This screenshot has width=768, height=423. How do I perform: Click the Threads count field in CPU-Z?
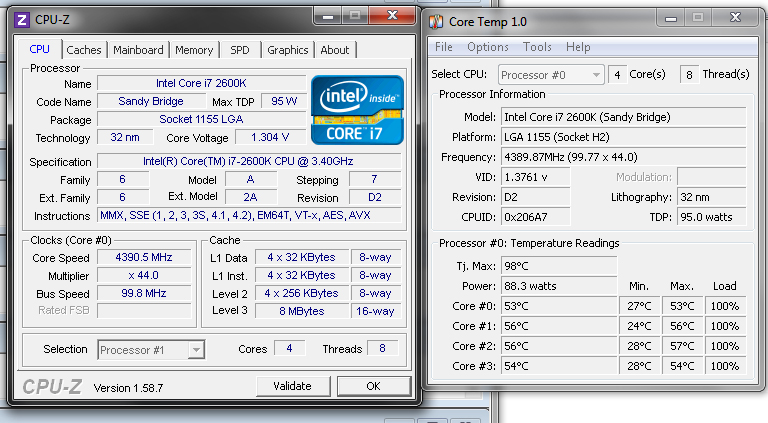tap(383, 349)
